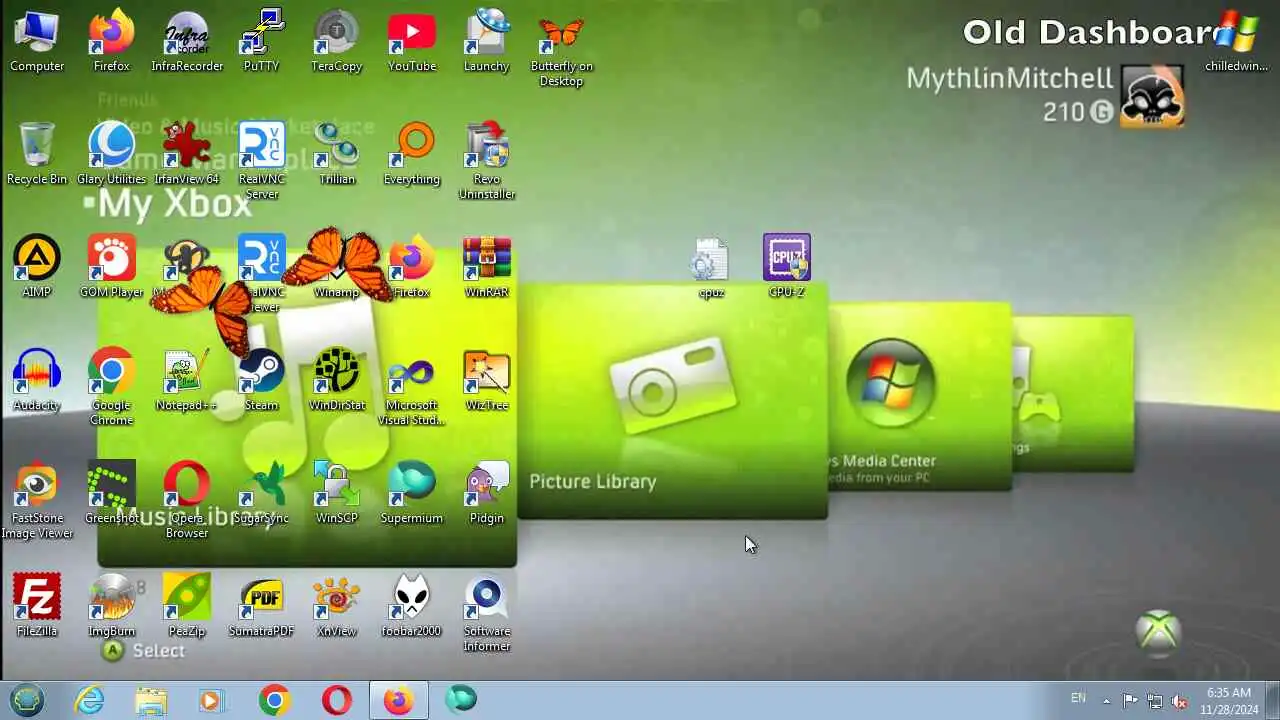Image resolution: width=1280 pixels, height=720 pixels.
Task: Open the SumatraPDF shortcut
Action: click(262, 606)
